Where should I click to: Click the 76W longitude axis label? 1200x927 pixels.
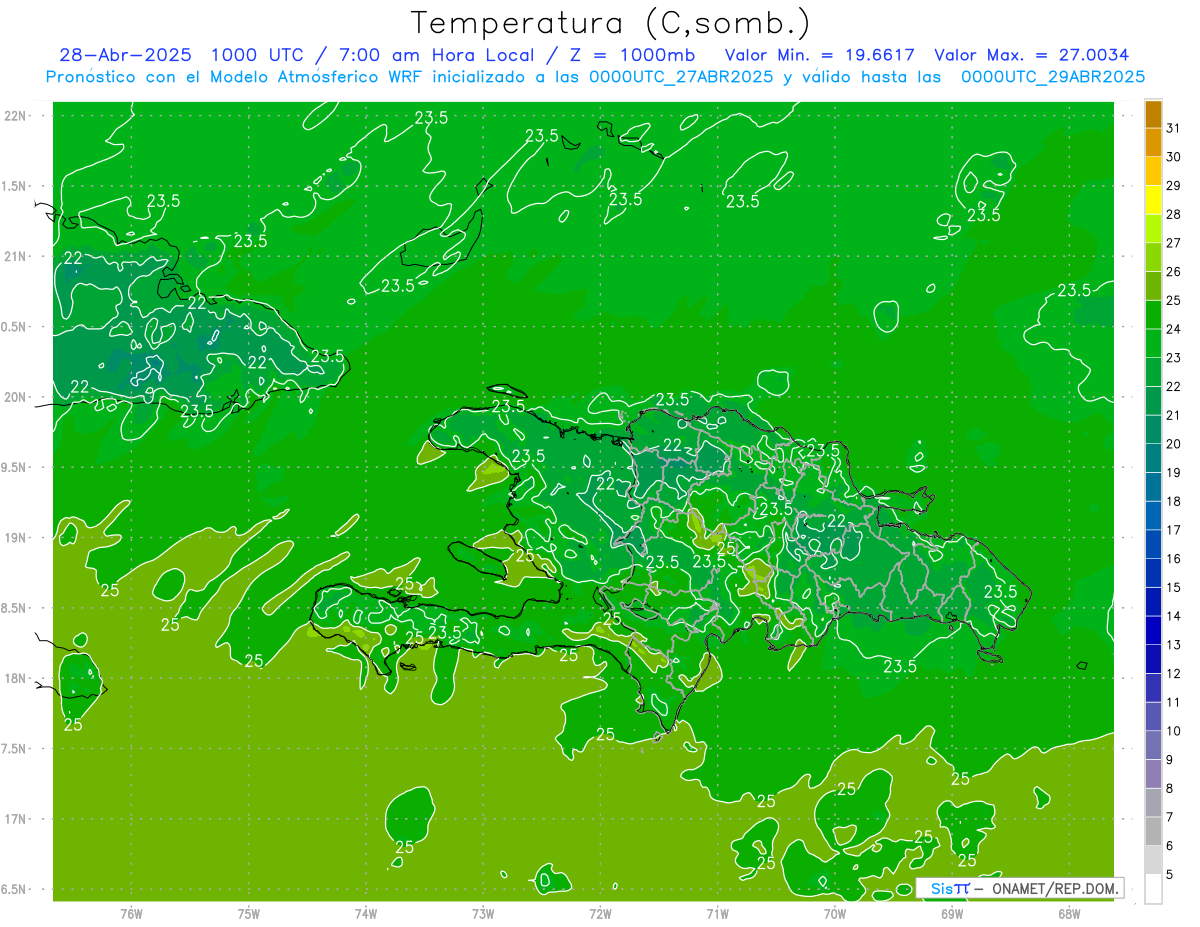131,913
